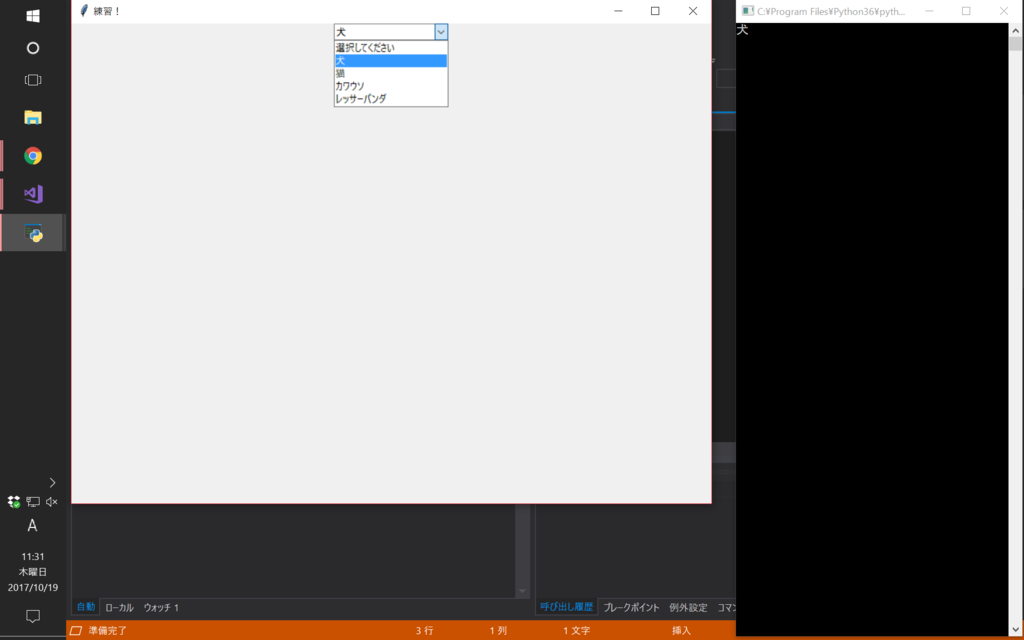Click the 挿入 insert mode indicator
The height and width of the screenshot is (640, 1024).
coord(681,630)
